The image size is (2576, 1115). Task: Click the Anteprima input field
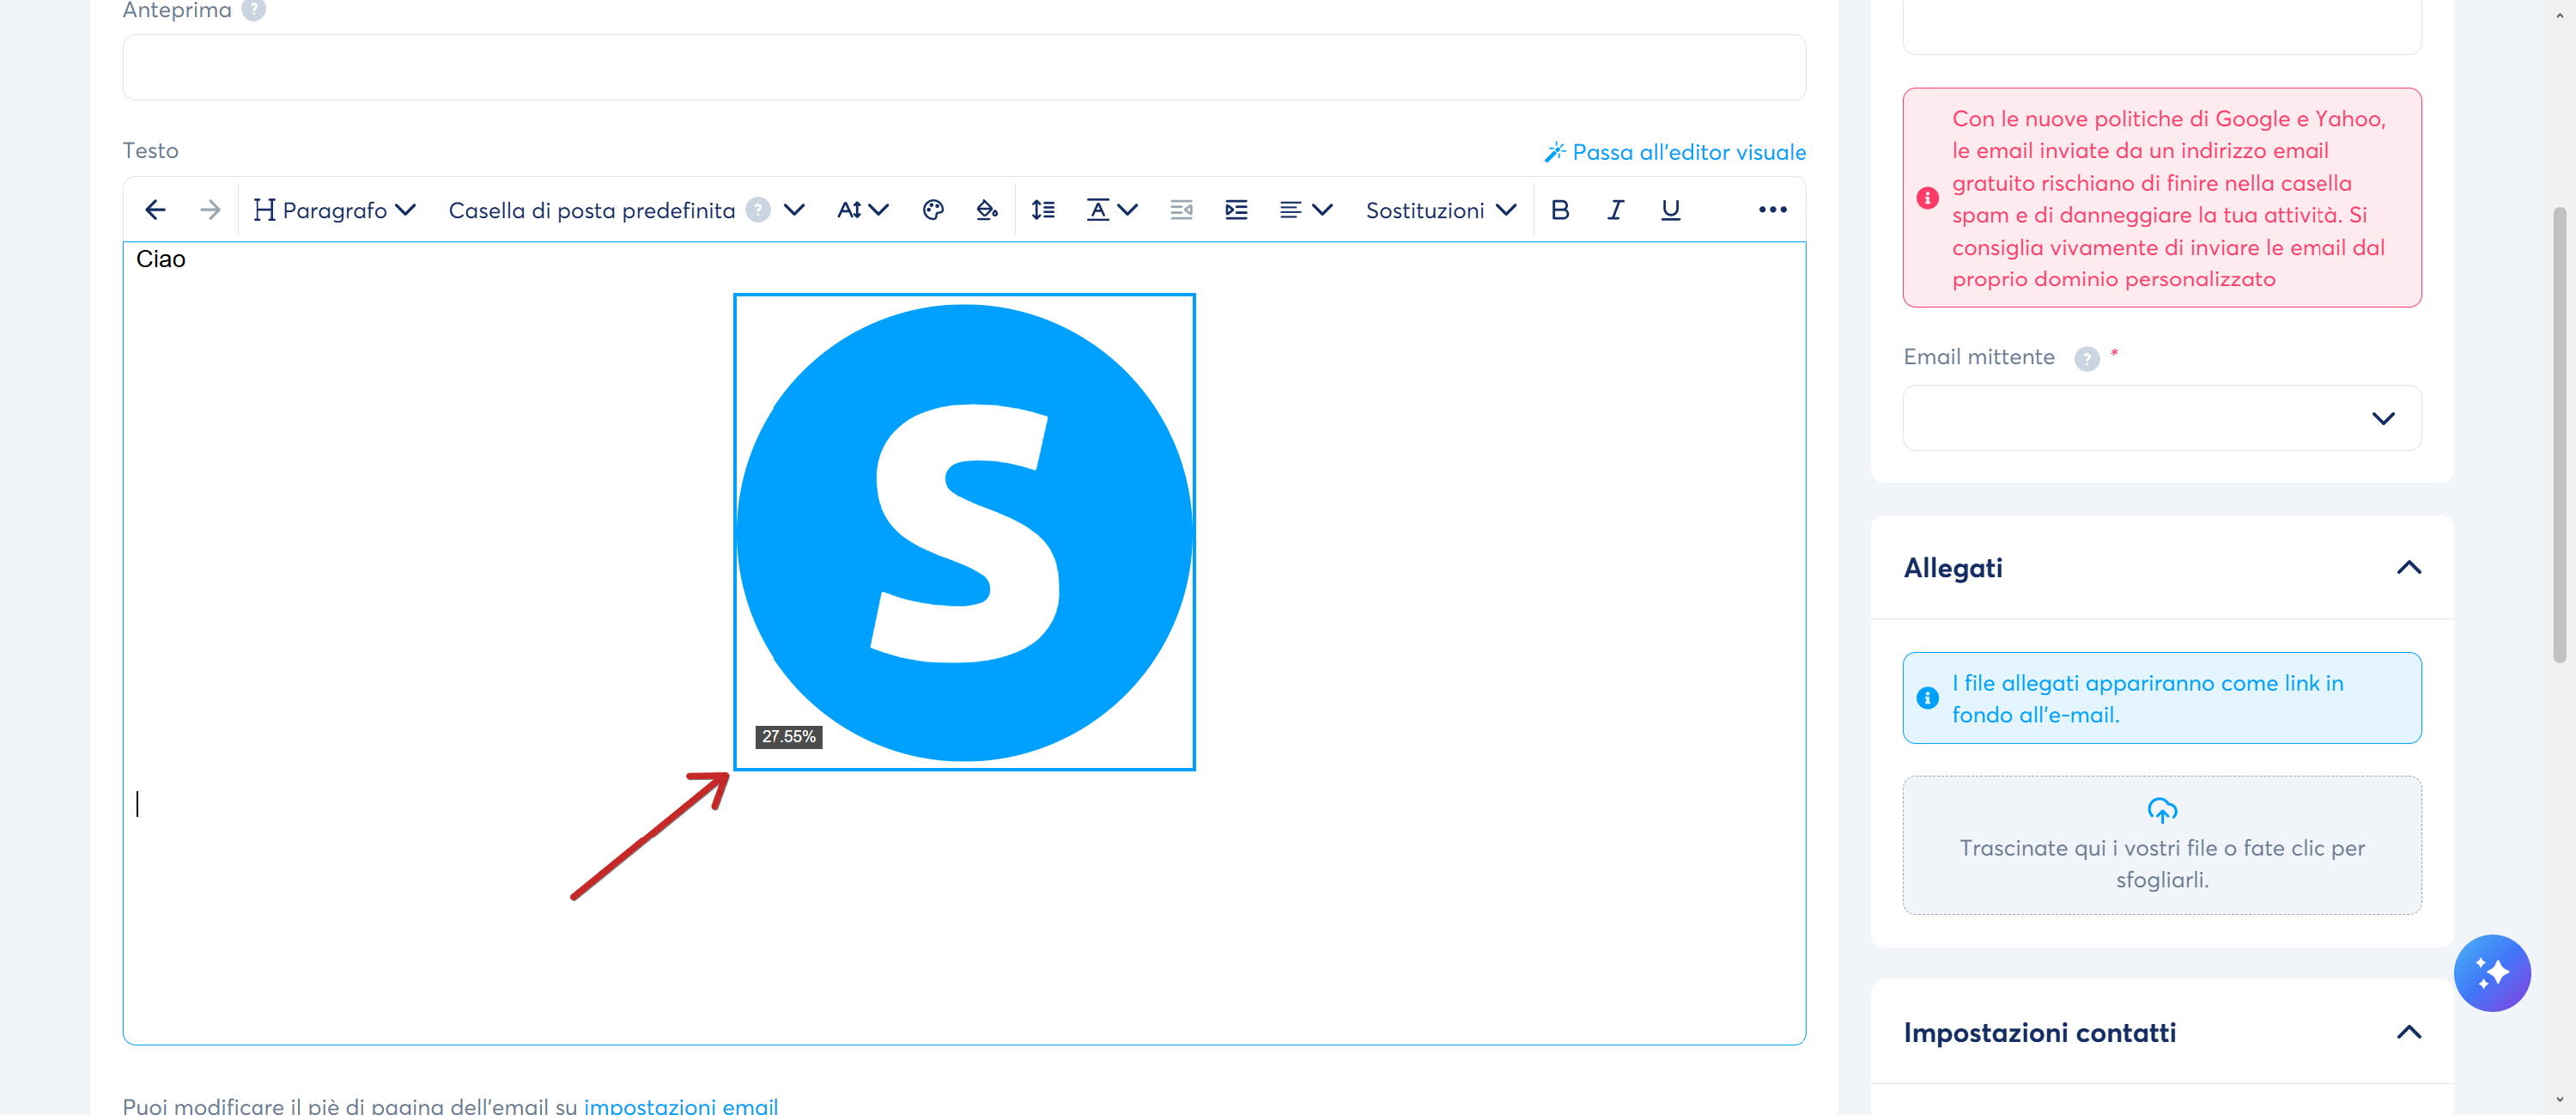tap(964, 67)
